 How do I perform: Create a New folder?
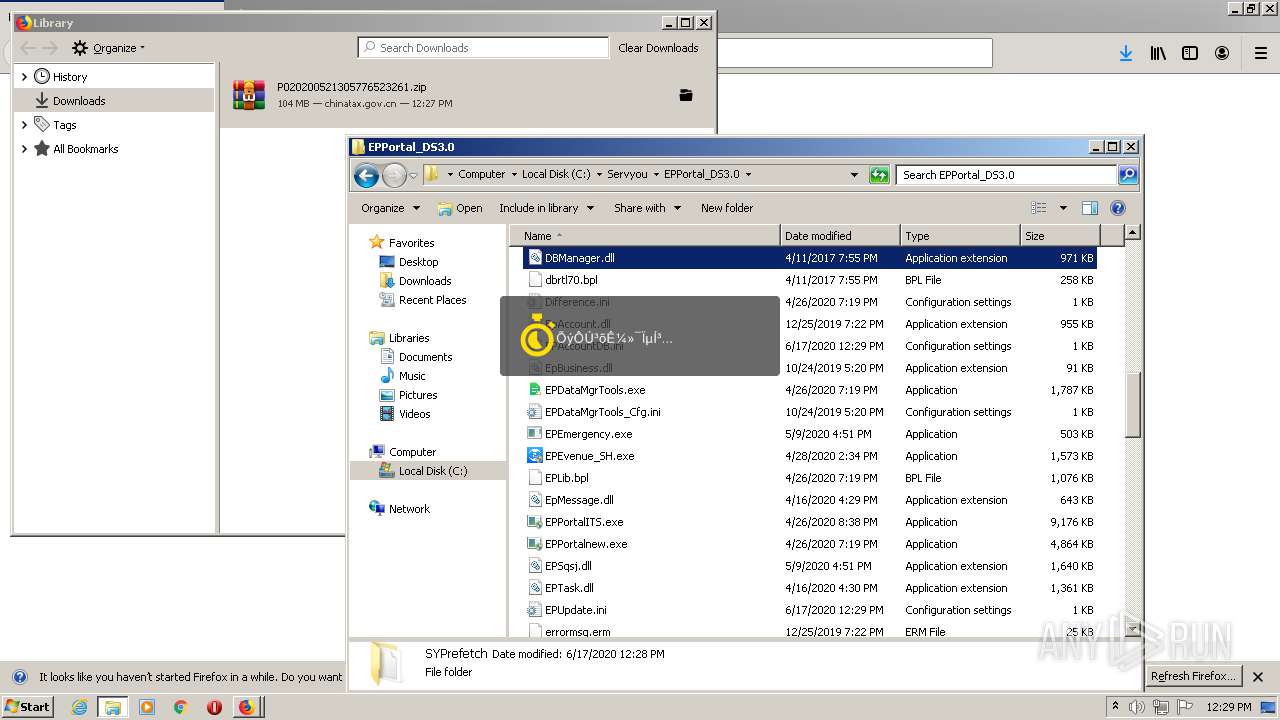(x=727, y=208)
